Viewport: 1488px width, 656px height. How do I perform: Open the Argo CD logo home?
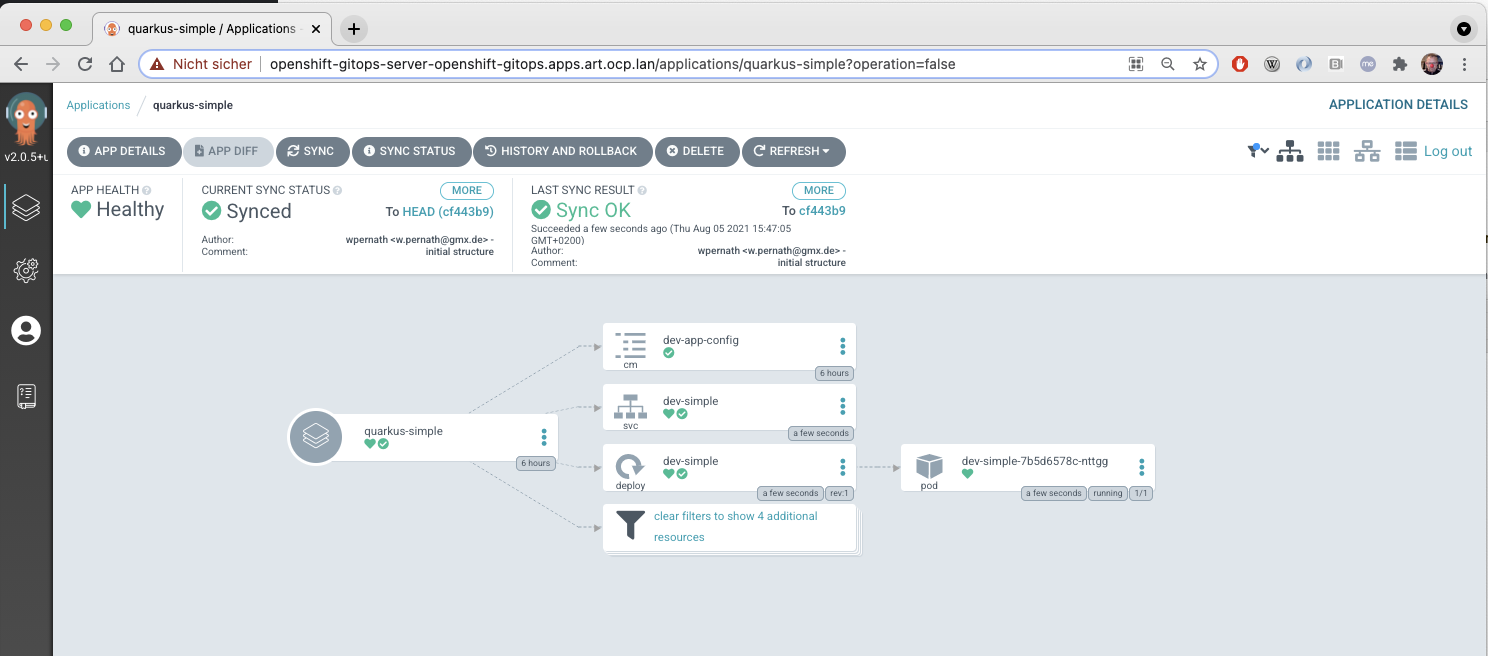pos(26,120)
